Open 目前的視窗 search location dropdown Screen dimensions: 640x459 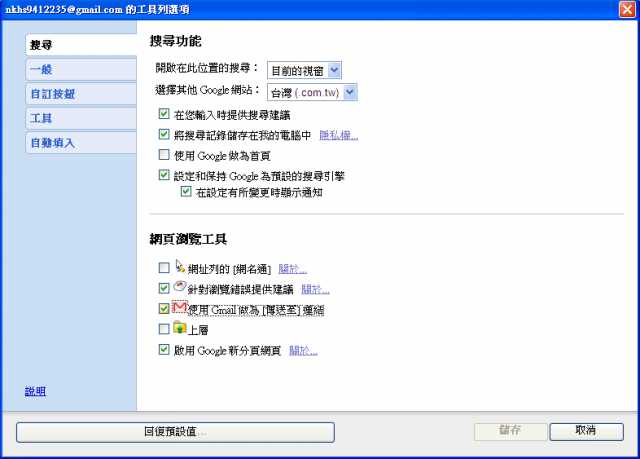tap(304, 70)
